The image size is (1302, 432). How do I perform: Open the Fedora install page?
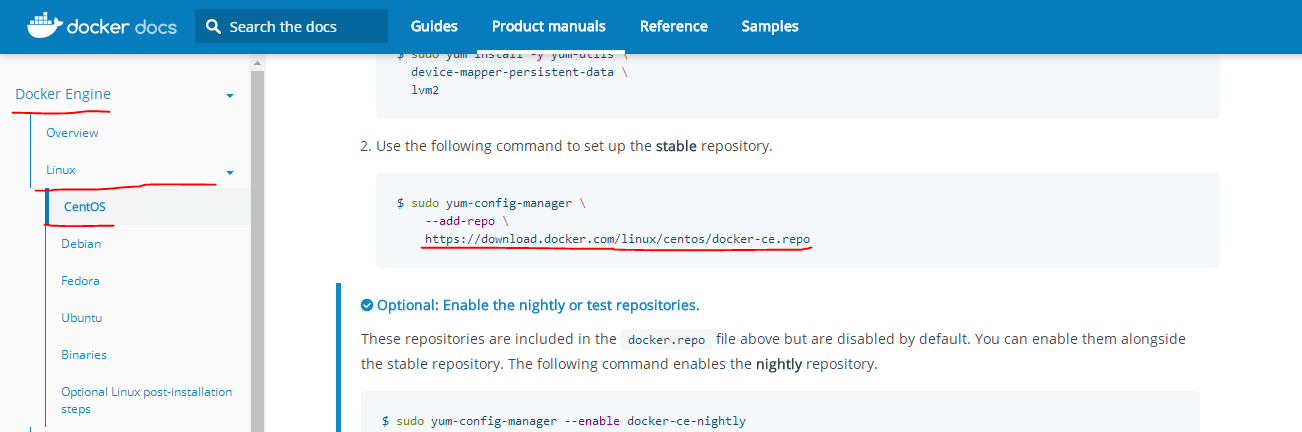(80, 281)
